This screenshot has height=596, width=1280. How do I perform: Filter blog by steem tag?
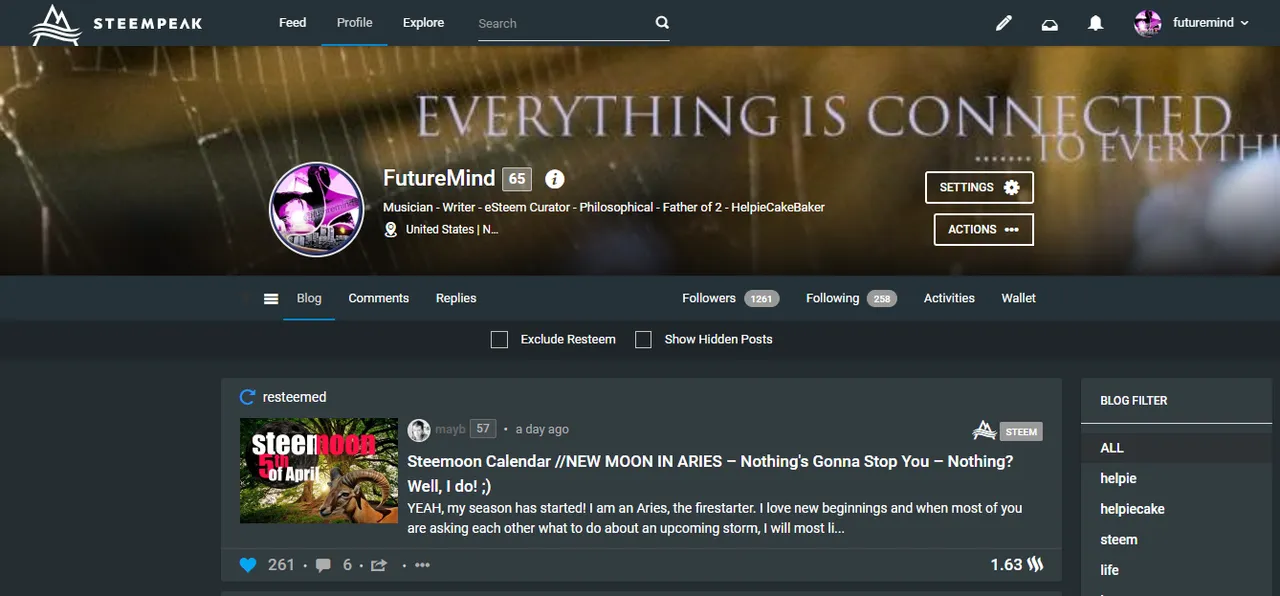coord(1119,539)
